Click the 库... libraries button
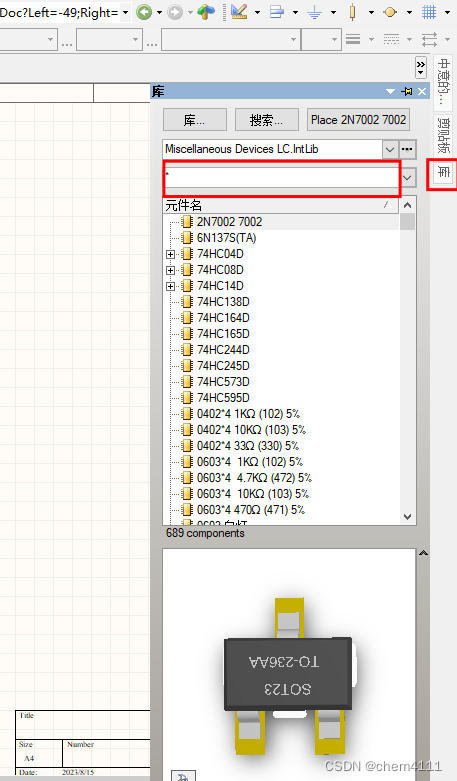This screenshot has width=457, height=781. coord(195,120)
